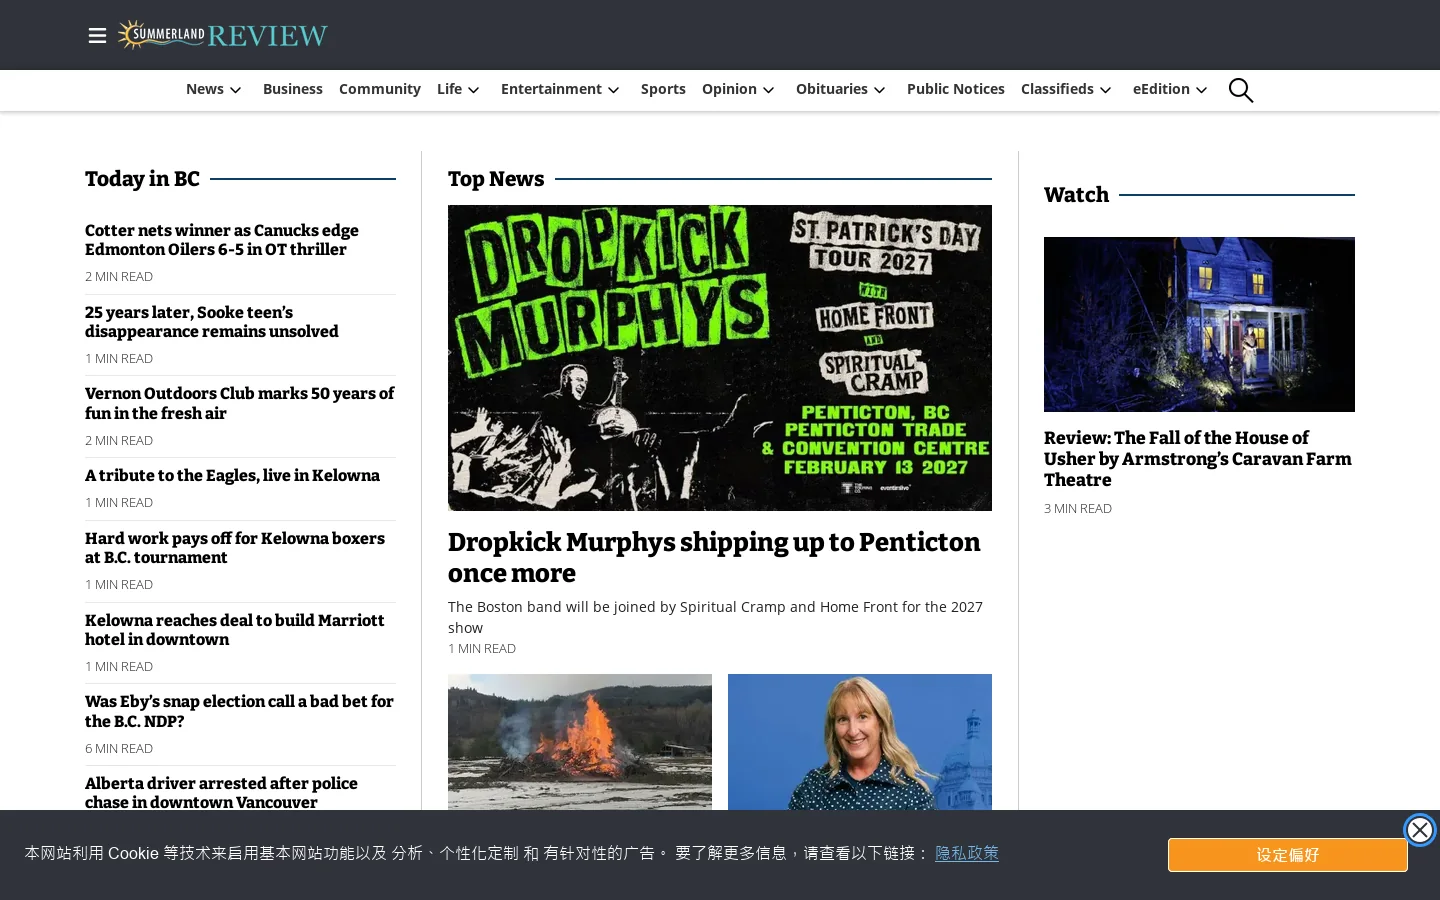The height and width of the screenshot is (900, 1440).
Task: Expand the Obituaries dropdown chevron
Action: click(x=880, y=90)
